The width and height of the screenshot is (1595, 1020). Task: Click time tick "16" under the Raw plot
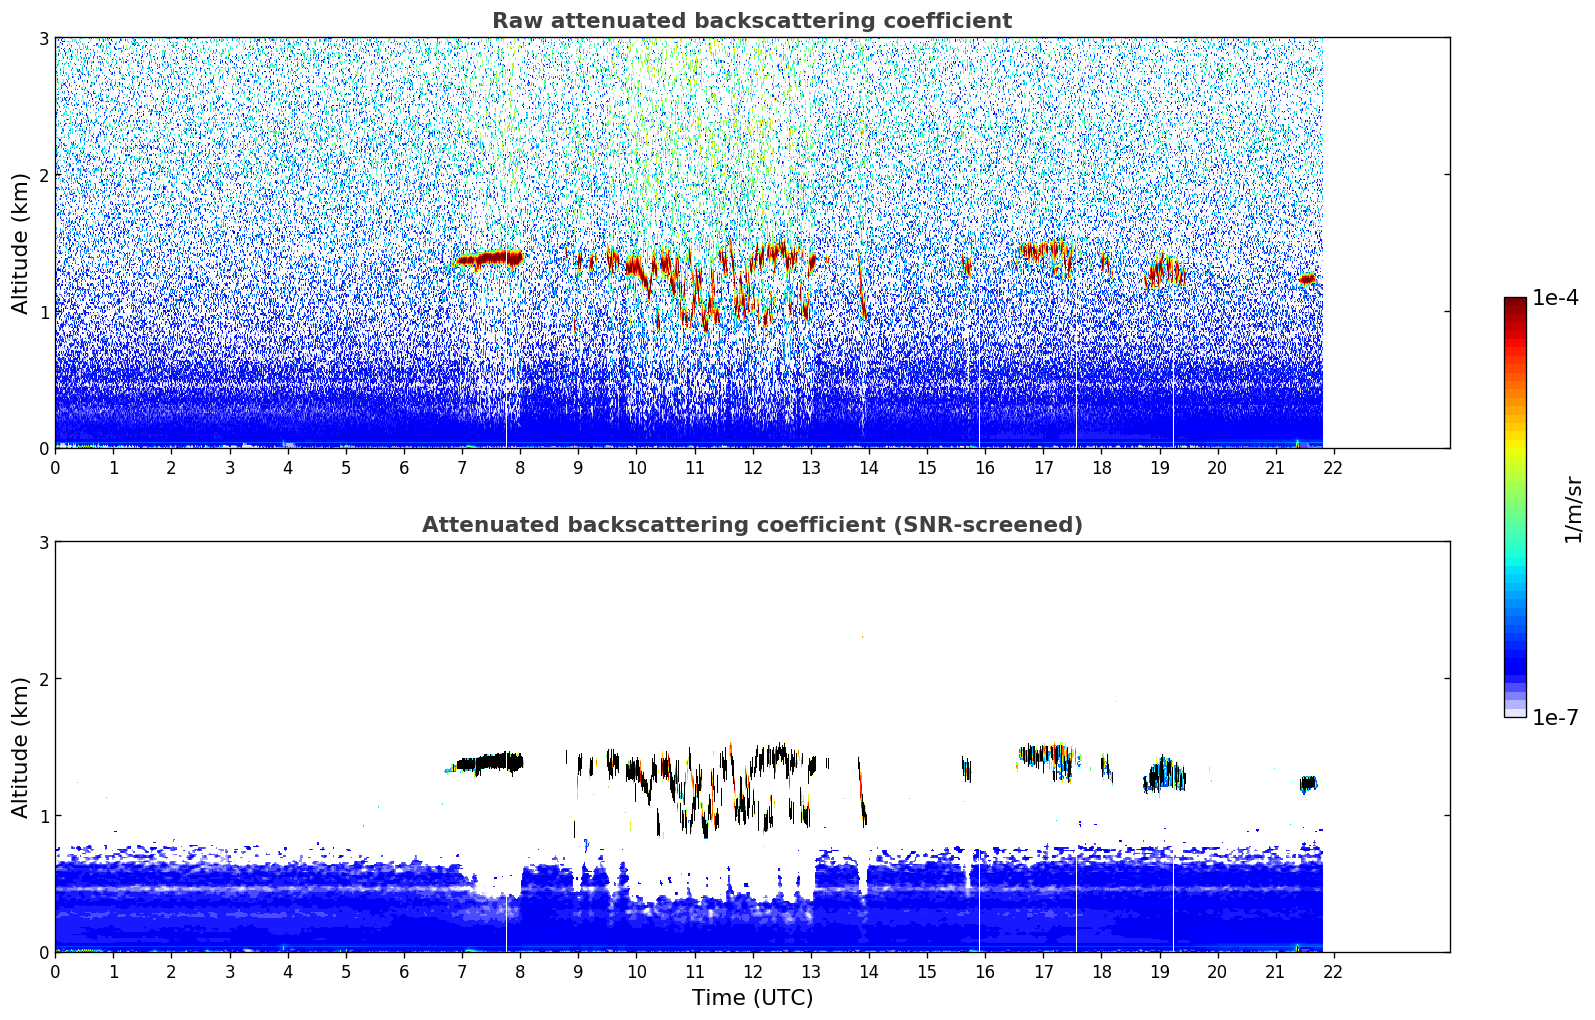click(985, 467)
